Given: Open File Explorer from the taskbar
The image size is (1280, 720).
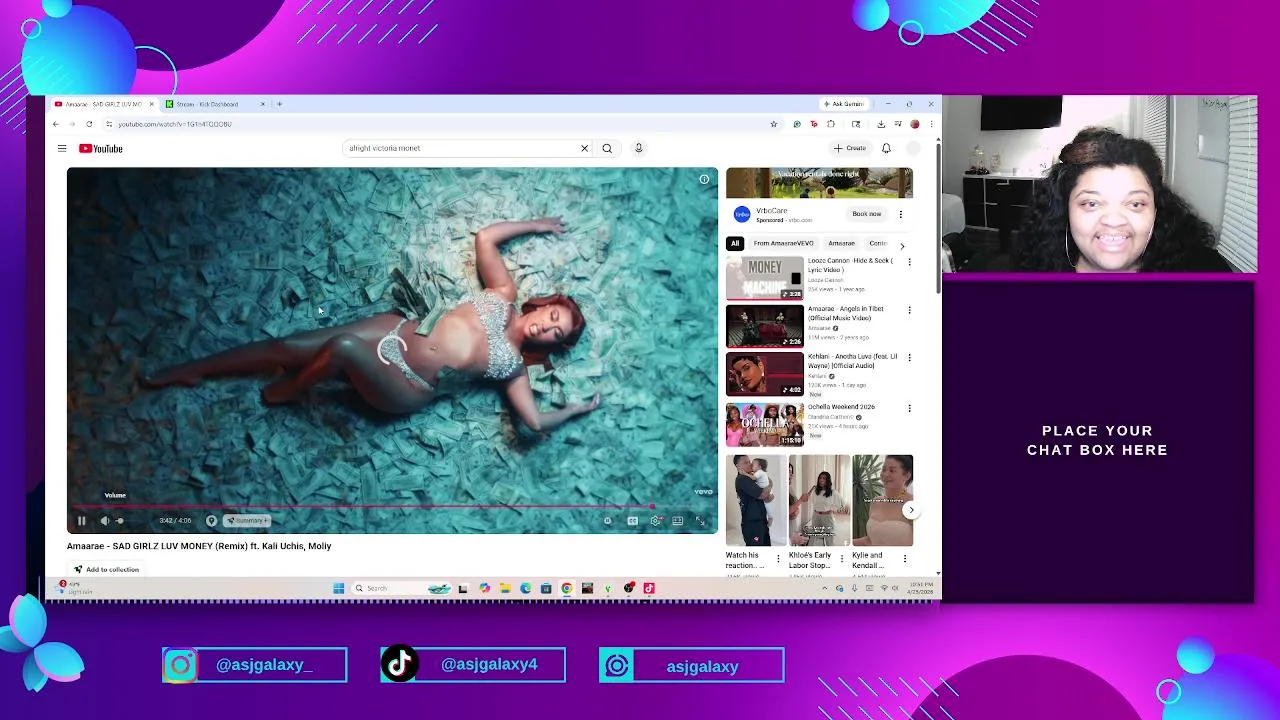Looking at the screenshot, I should pyautogui.click(x=505, y=588).
